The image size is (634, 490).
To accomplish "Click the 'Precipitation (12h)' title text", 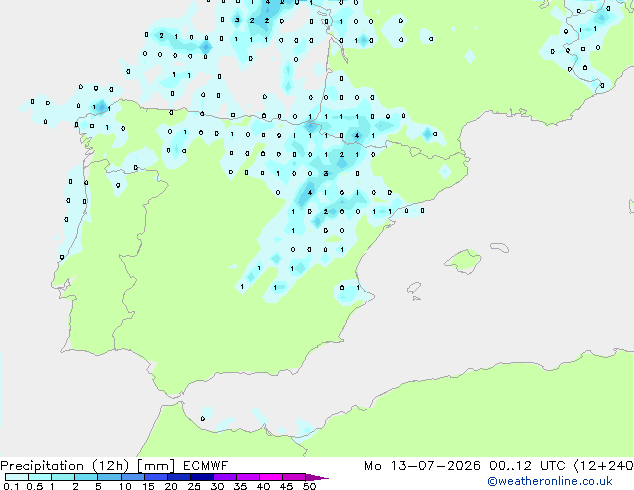I will [x=65, y=466].
